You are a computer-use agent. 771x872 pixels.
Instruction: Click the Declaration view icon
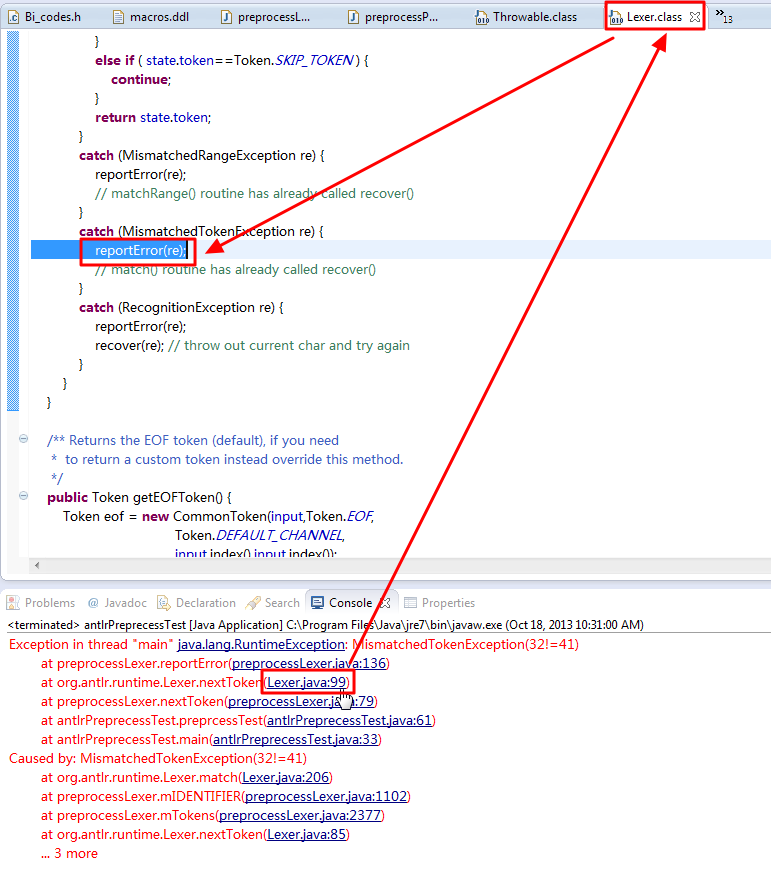pos(164,603)
